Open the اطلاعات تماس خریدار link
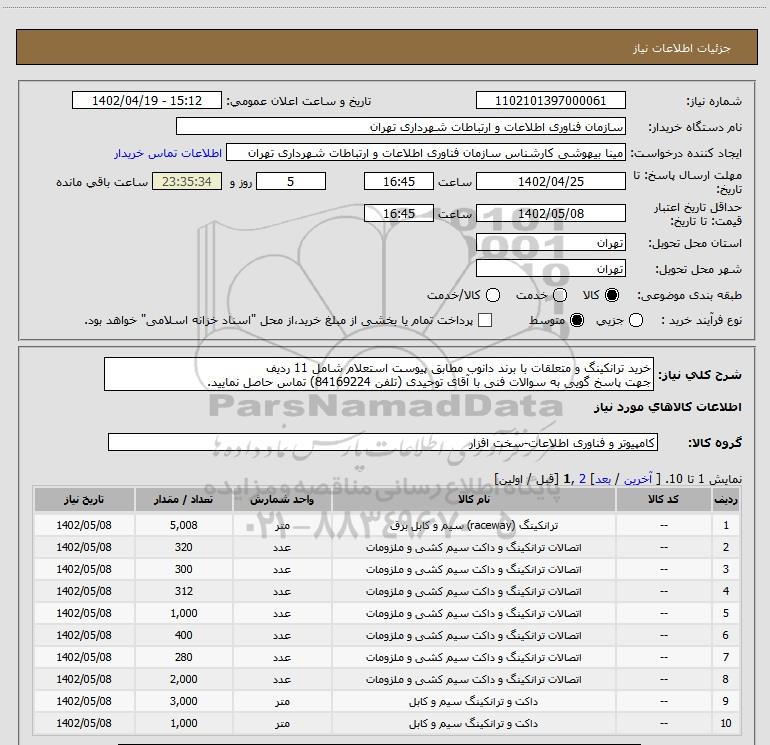Screen dimensions: 770x745 tap(168, 153)
